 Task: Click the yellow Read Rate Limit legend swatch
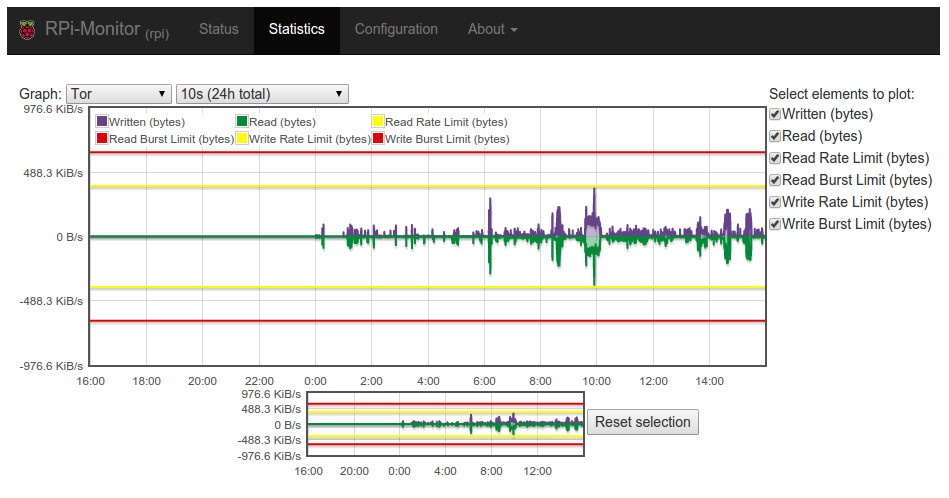378,122
